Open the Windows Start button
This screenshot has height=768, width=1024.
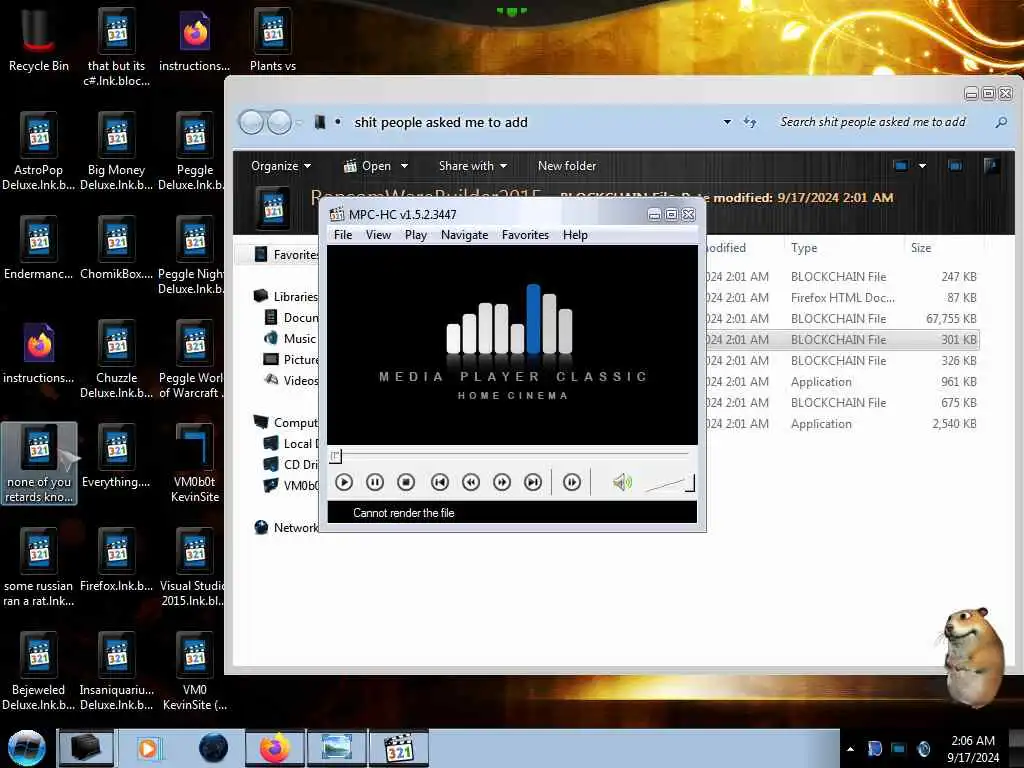point(26,748)
